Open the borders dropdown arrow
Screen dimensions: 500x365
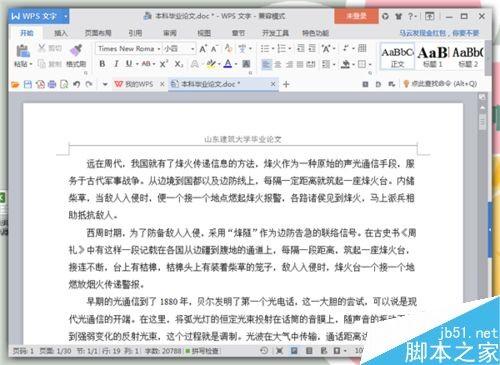coord(370,64)
